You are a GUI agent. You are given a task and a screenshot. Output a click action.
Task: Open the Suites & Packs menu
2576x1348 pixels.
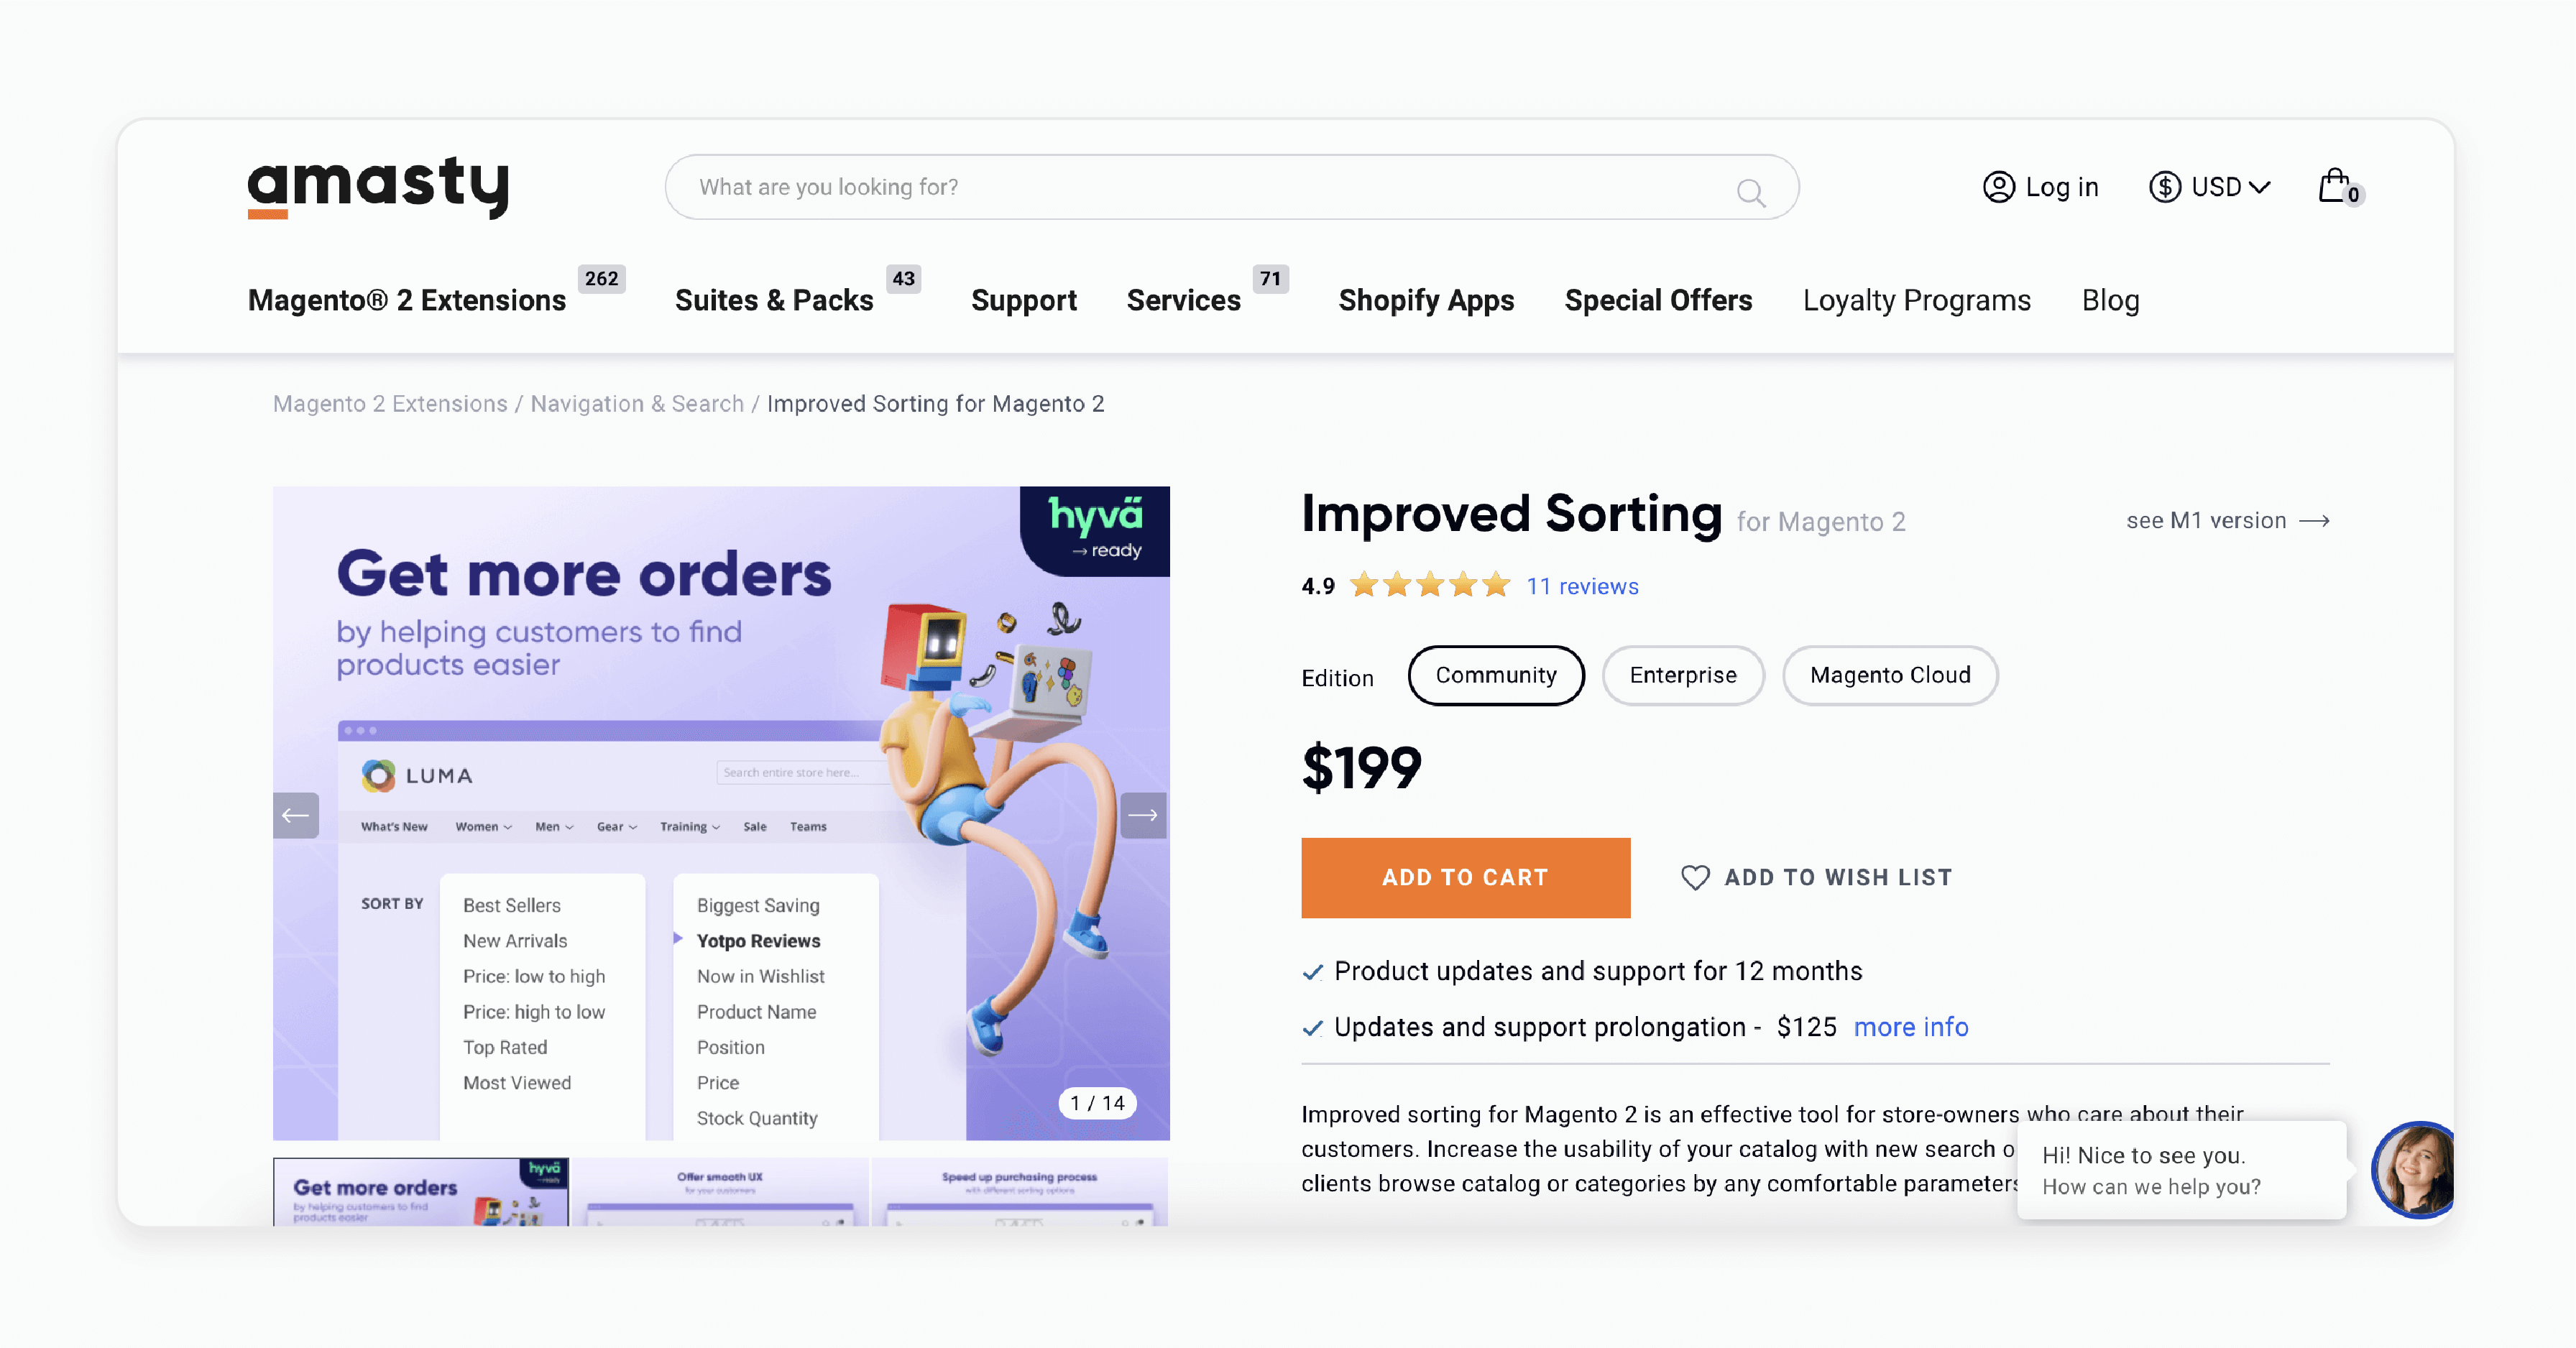tap(776, 300)
